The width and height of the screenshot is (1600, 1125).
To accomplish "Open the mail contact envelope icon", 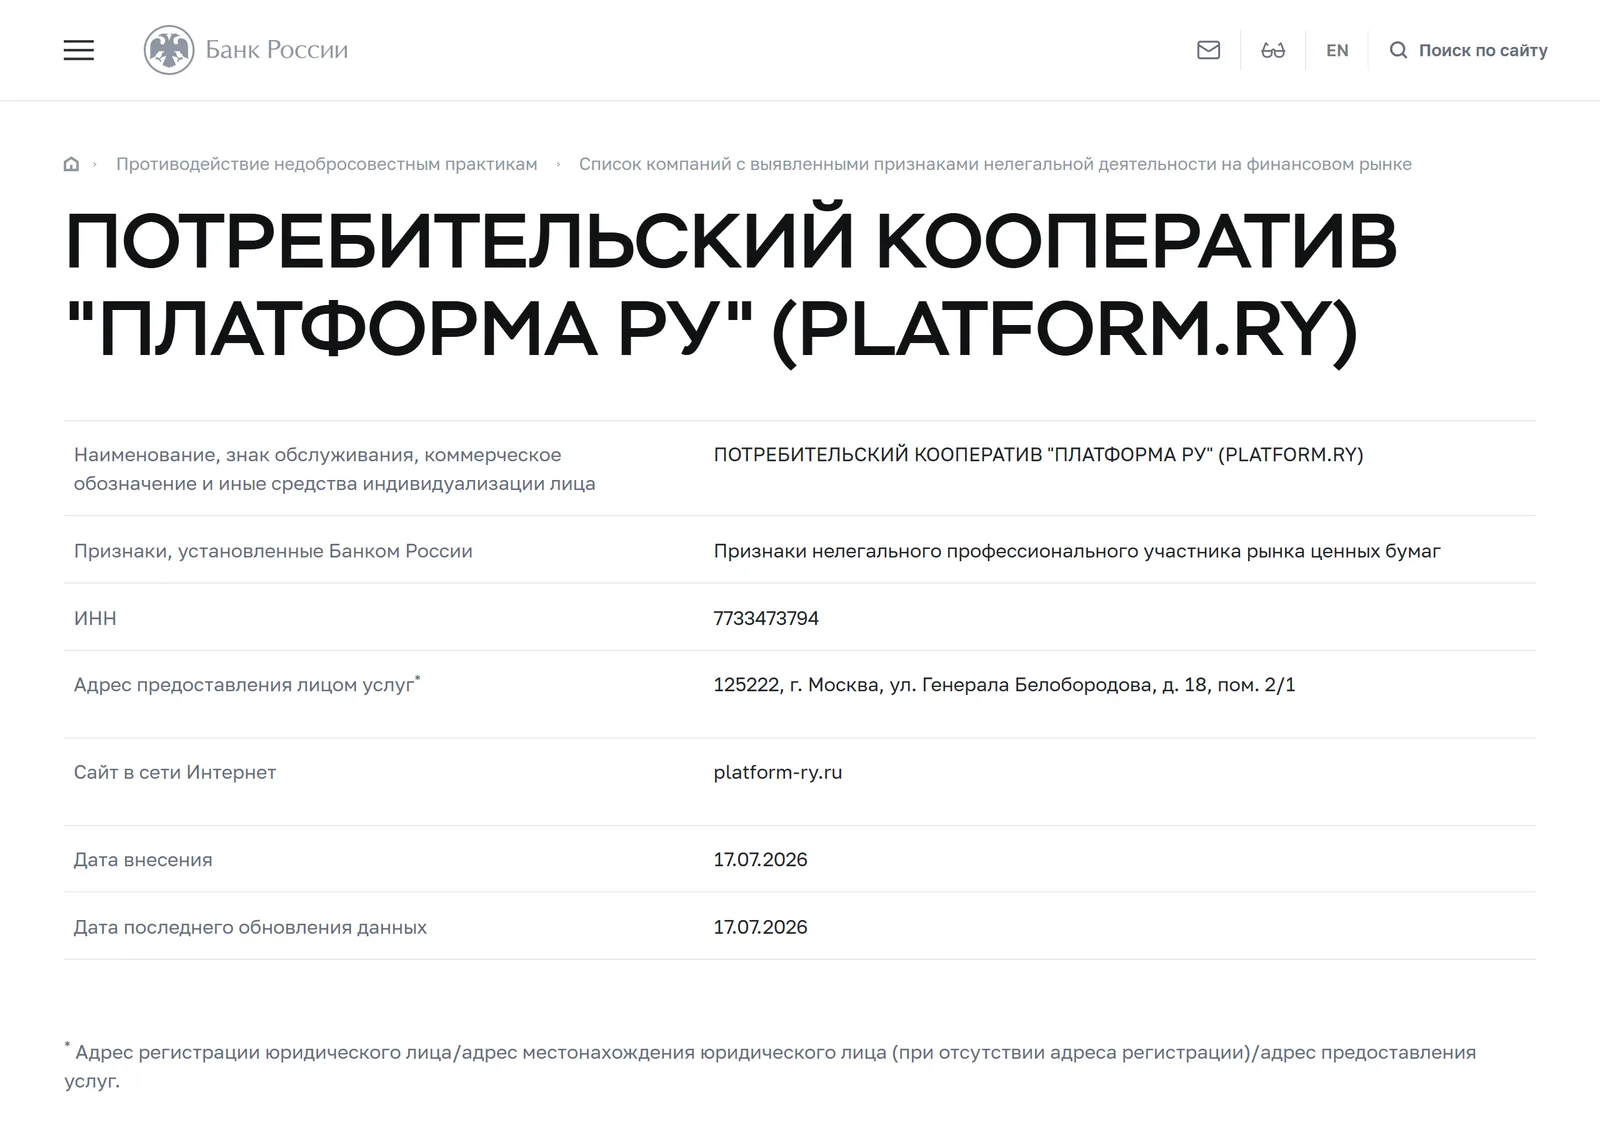I will point(1208,50).
